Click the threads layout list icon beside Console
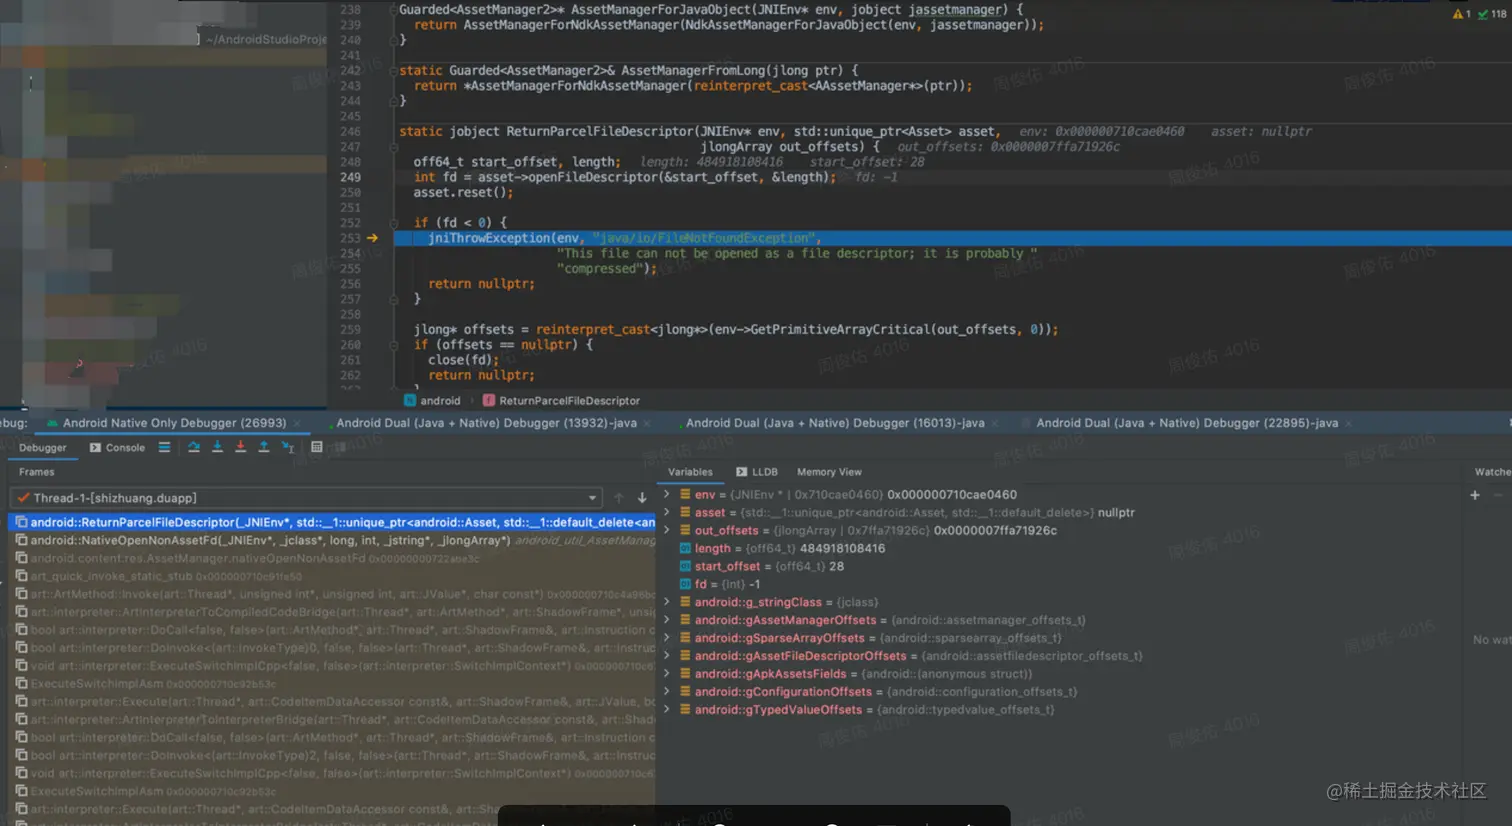The height and width of the screenshot is (826, 1512). tap(164, 447)
